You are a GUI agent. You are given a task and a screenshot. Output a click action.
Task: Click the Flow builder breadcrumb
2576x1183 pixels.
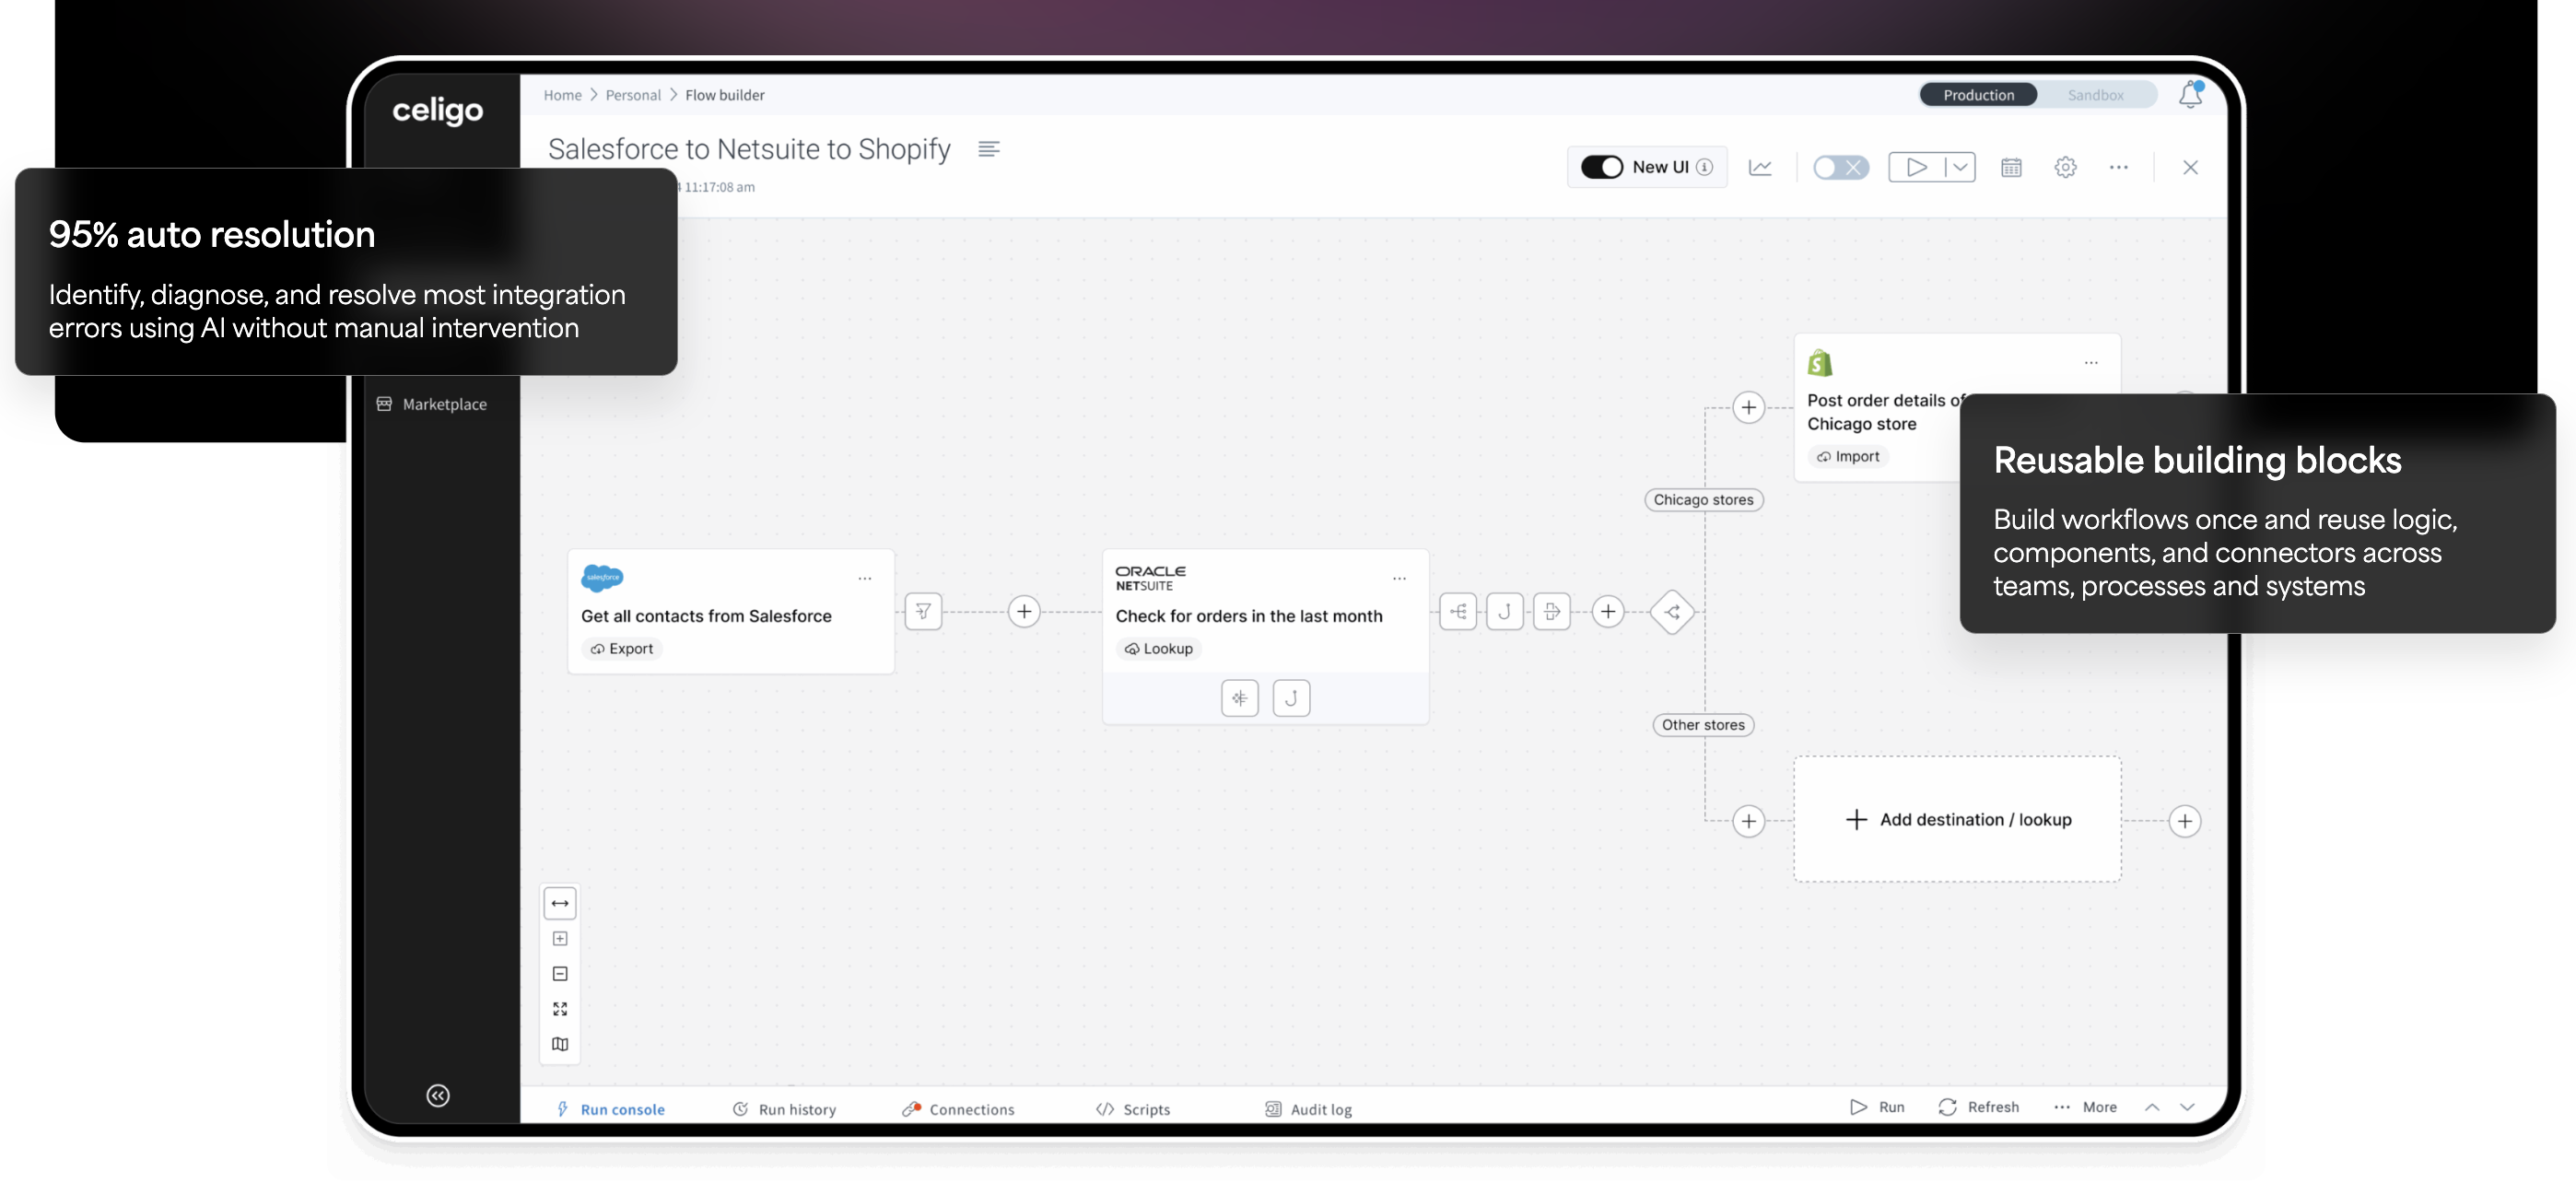coord(724,95)
